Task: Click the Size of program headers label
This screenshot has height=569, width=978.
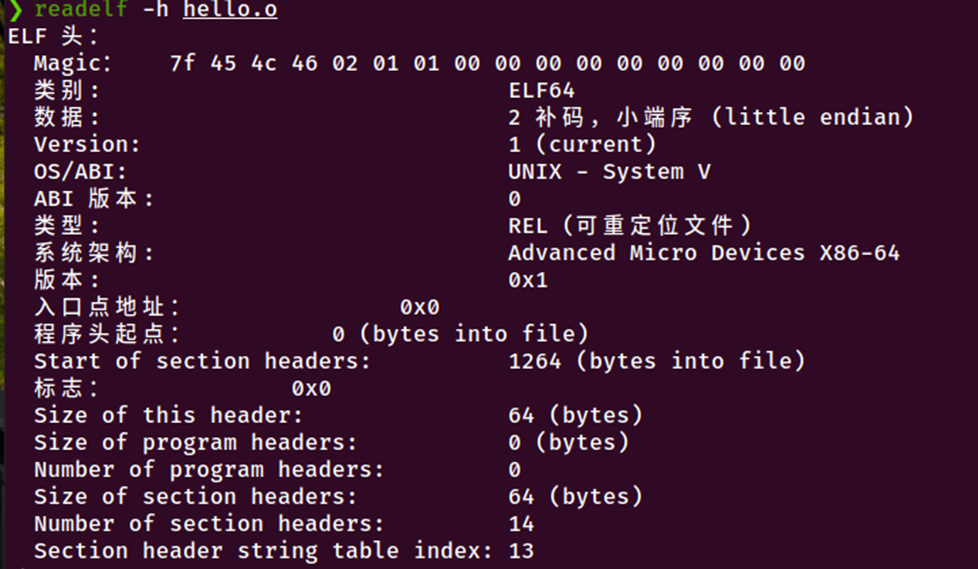Action: point(195,443)
